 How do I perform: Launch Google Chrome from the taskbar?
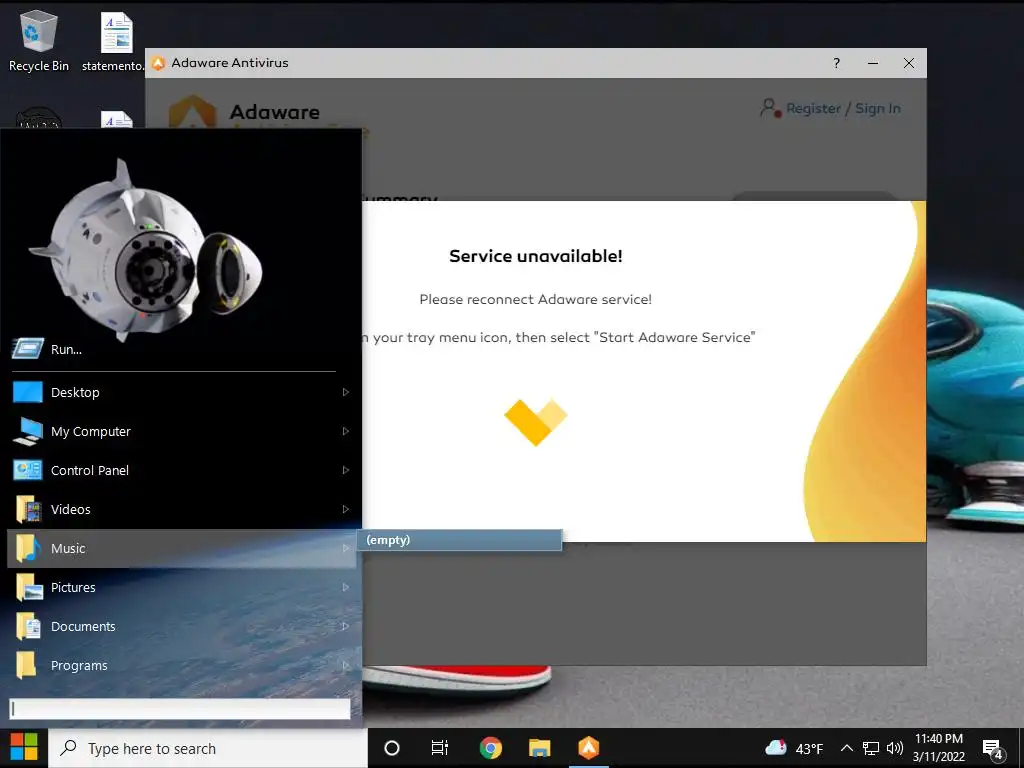click(x=490, y=748)
